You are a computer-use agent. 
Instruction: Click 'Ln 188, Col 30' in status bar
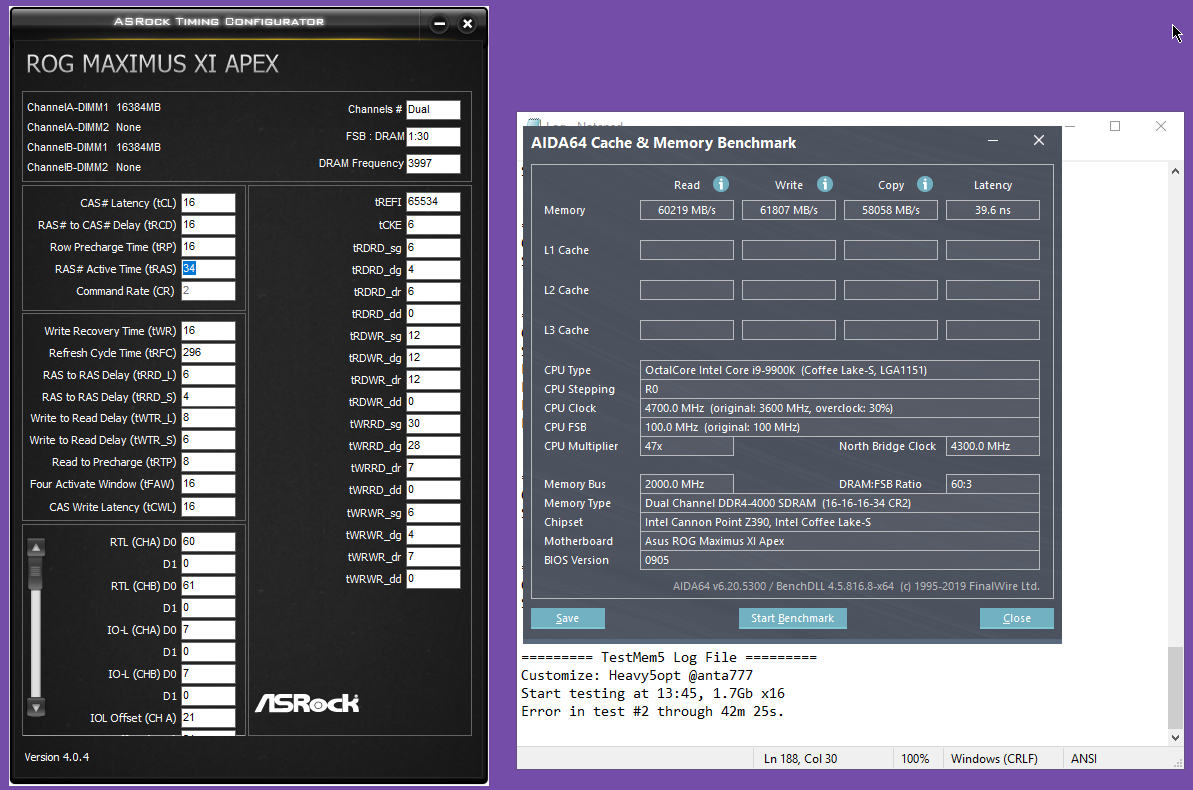[x=800, y=759]
